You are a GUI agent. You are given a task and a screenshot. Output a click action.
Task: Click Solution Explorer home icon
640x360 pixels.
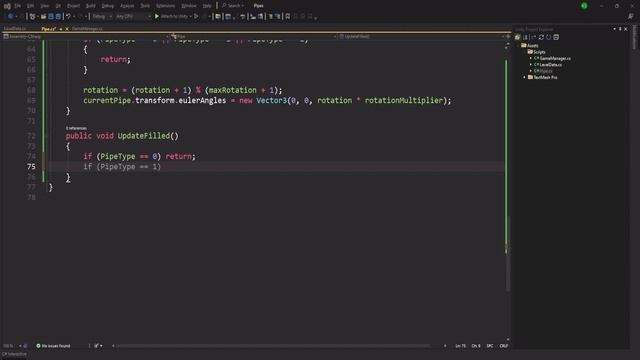point(518,37)
